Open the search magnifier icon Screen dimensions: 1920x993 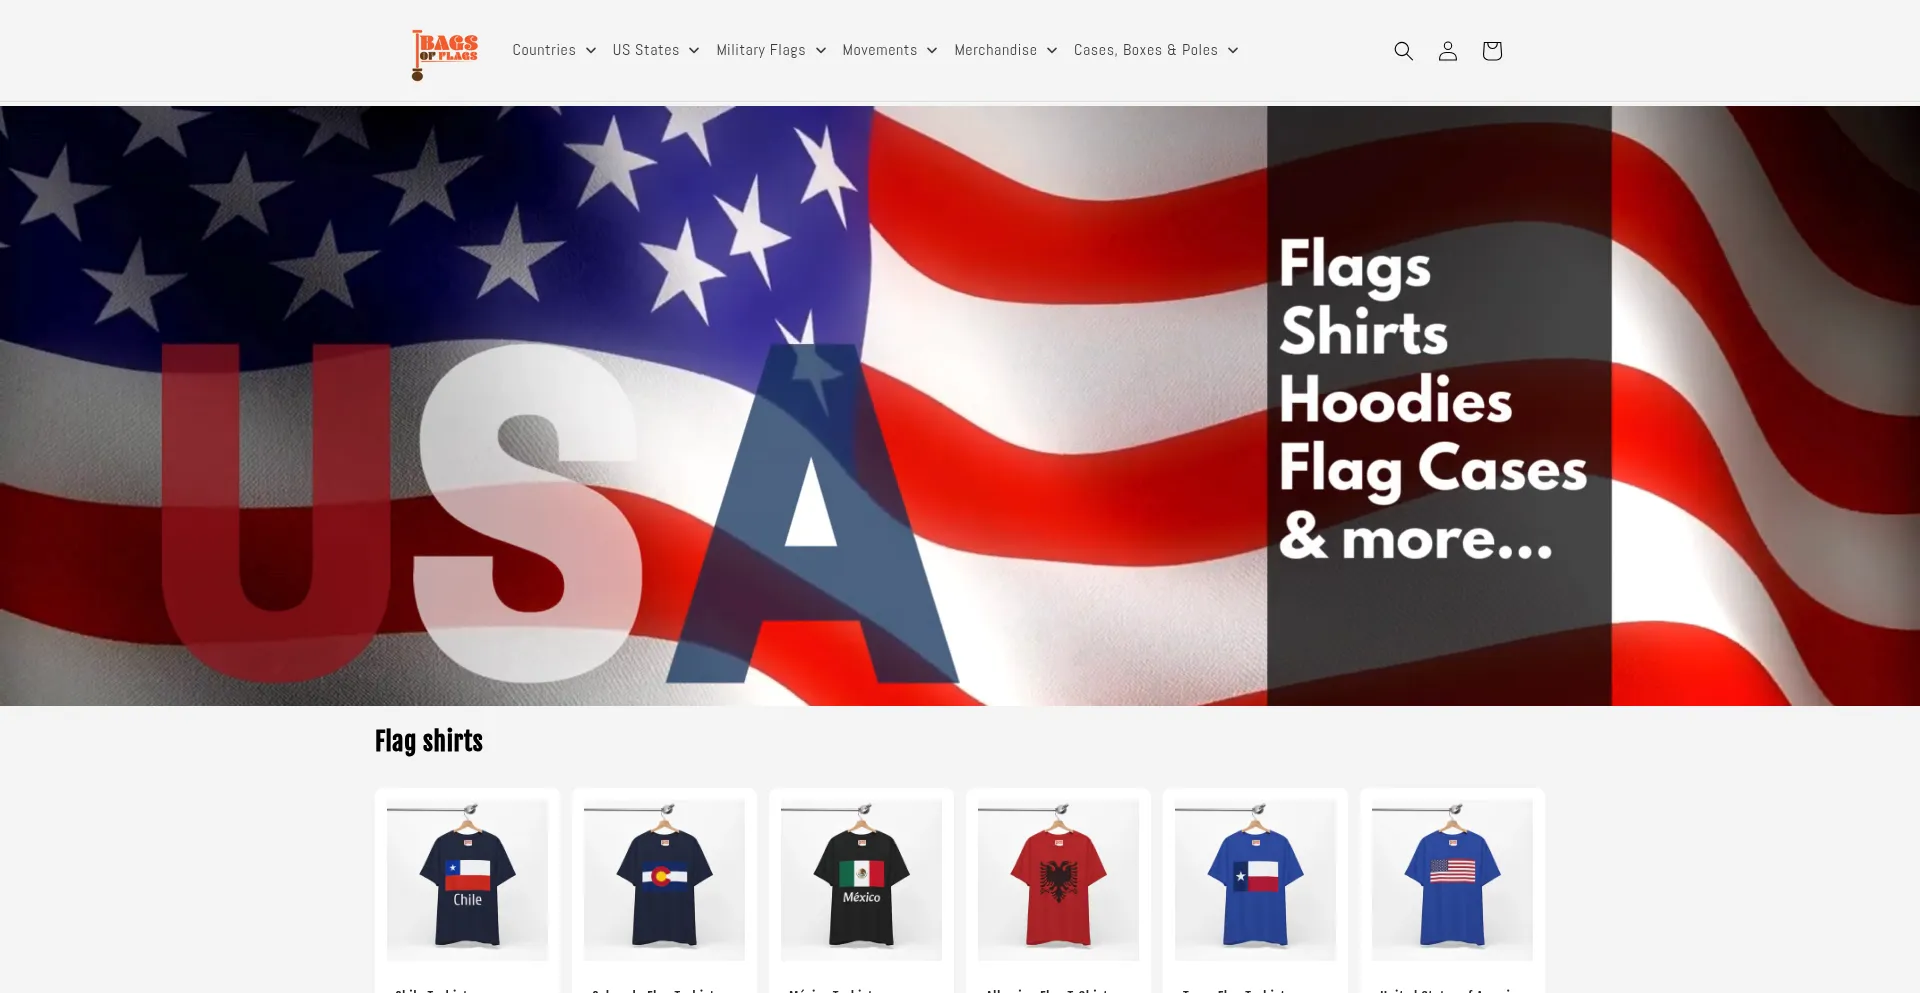(x=1403, y=51)
